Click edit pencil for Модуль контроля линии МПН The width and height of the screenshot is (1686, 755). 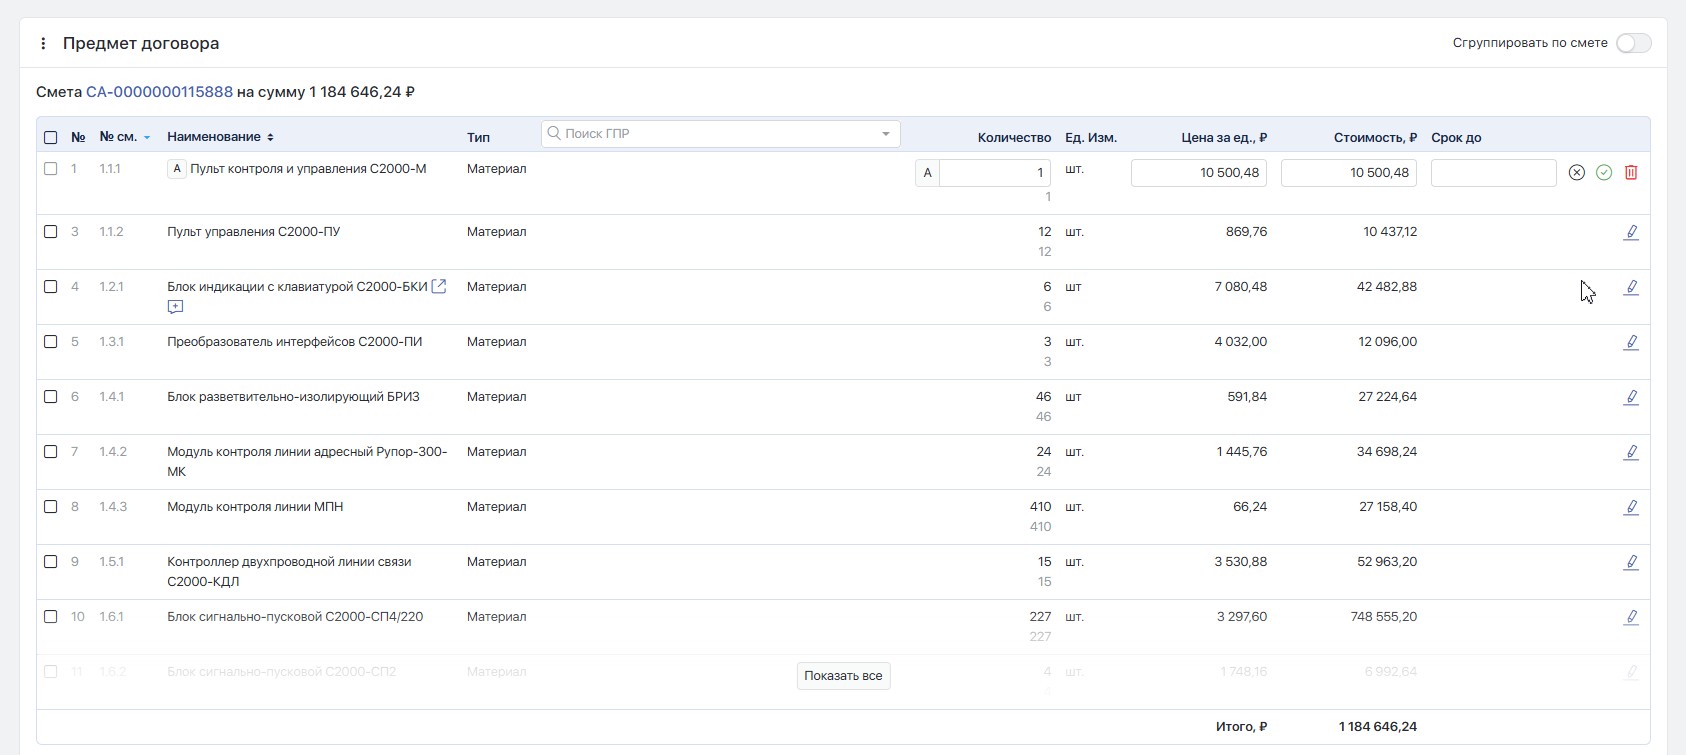[x=1631, y=508]
